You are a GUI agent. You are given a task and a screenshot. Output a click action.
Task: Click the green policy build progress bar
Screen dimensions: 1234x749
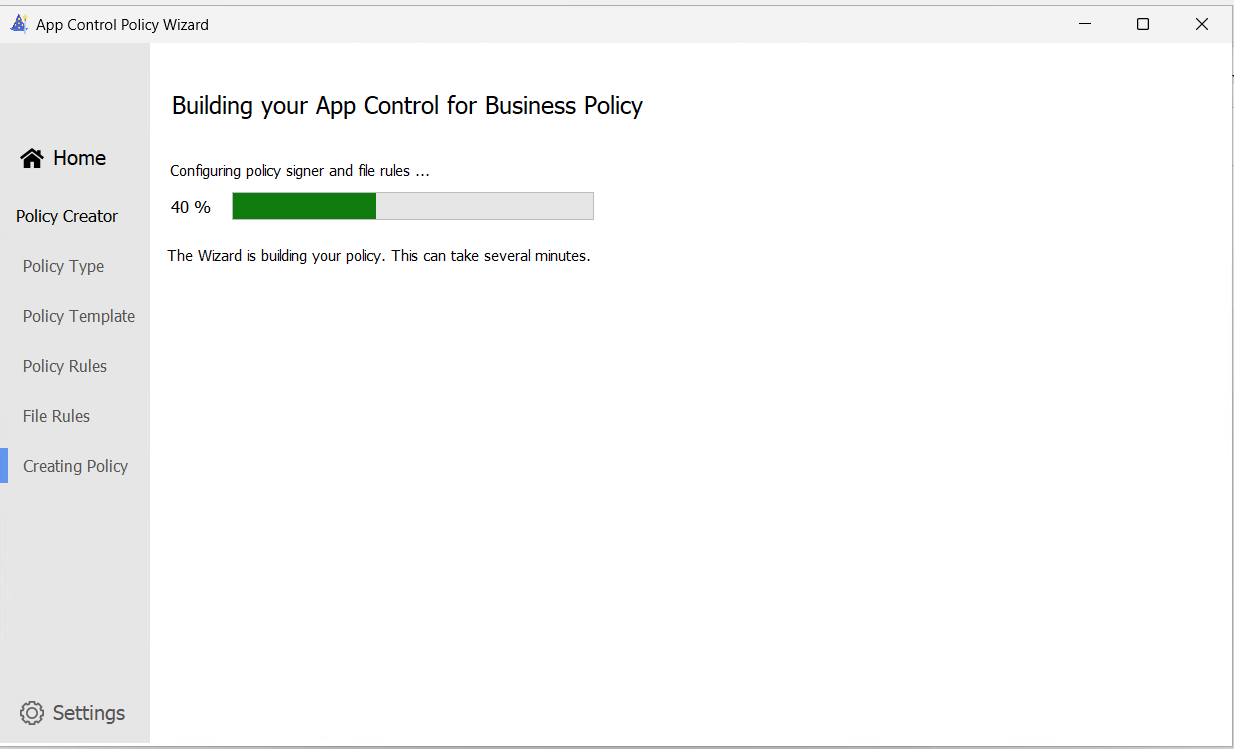click(413, 206)
